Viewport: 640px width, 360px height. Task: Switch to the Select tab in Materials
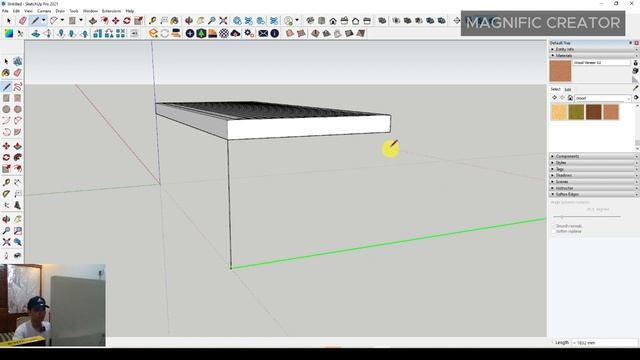(x=556, y=89)
